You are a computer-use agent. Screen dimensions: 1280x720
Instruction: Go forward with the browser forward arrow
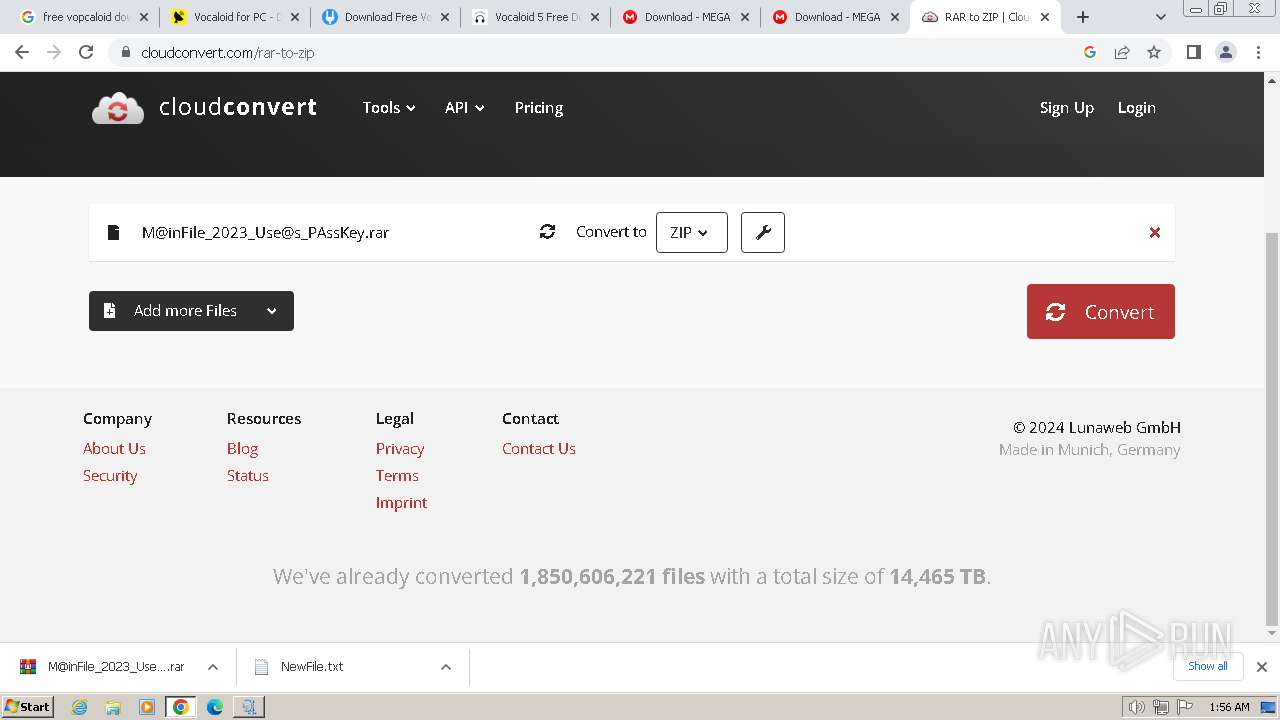click(54, 52)
